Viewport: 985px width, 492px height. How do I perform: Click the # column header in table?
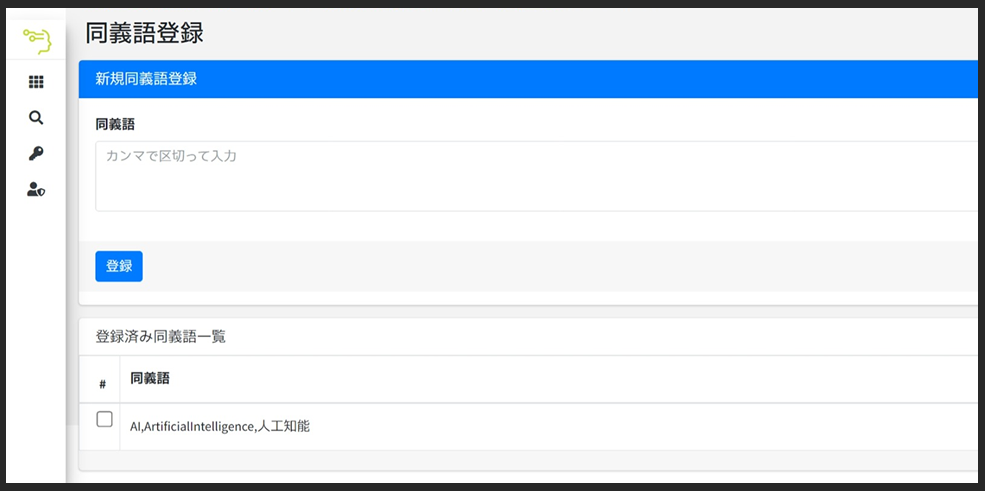pyautogui.click(x=102, y=384)
